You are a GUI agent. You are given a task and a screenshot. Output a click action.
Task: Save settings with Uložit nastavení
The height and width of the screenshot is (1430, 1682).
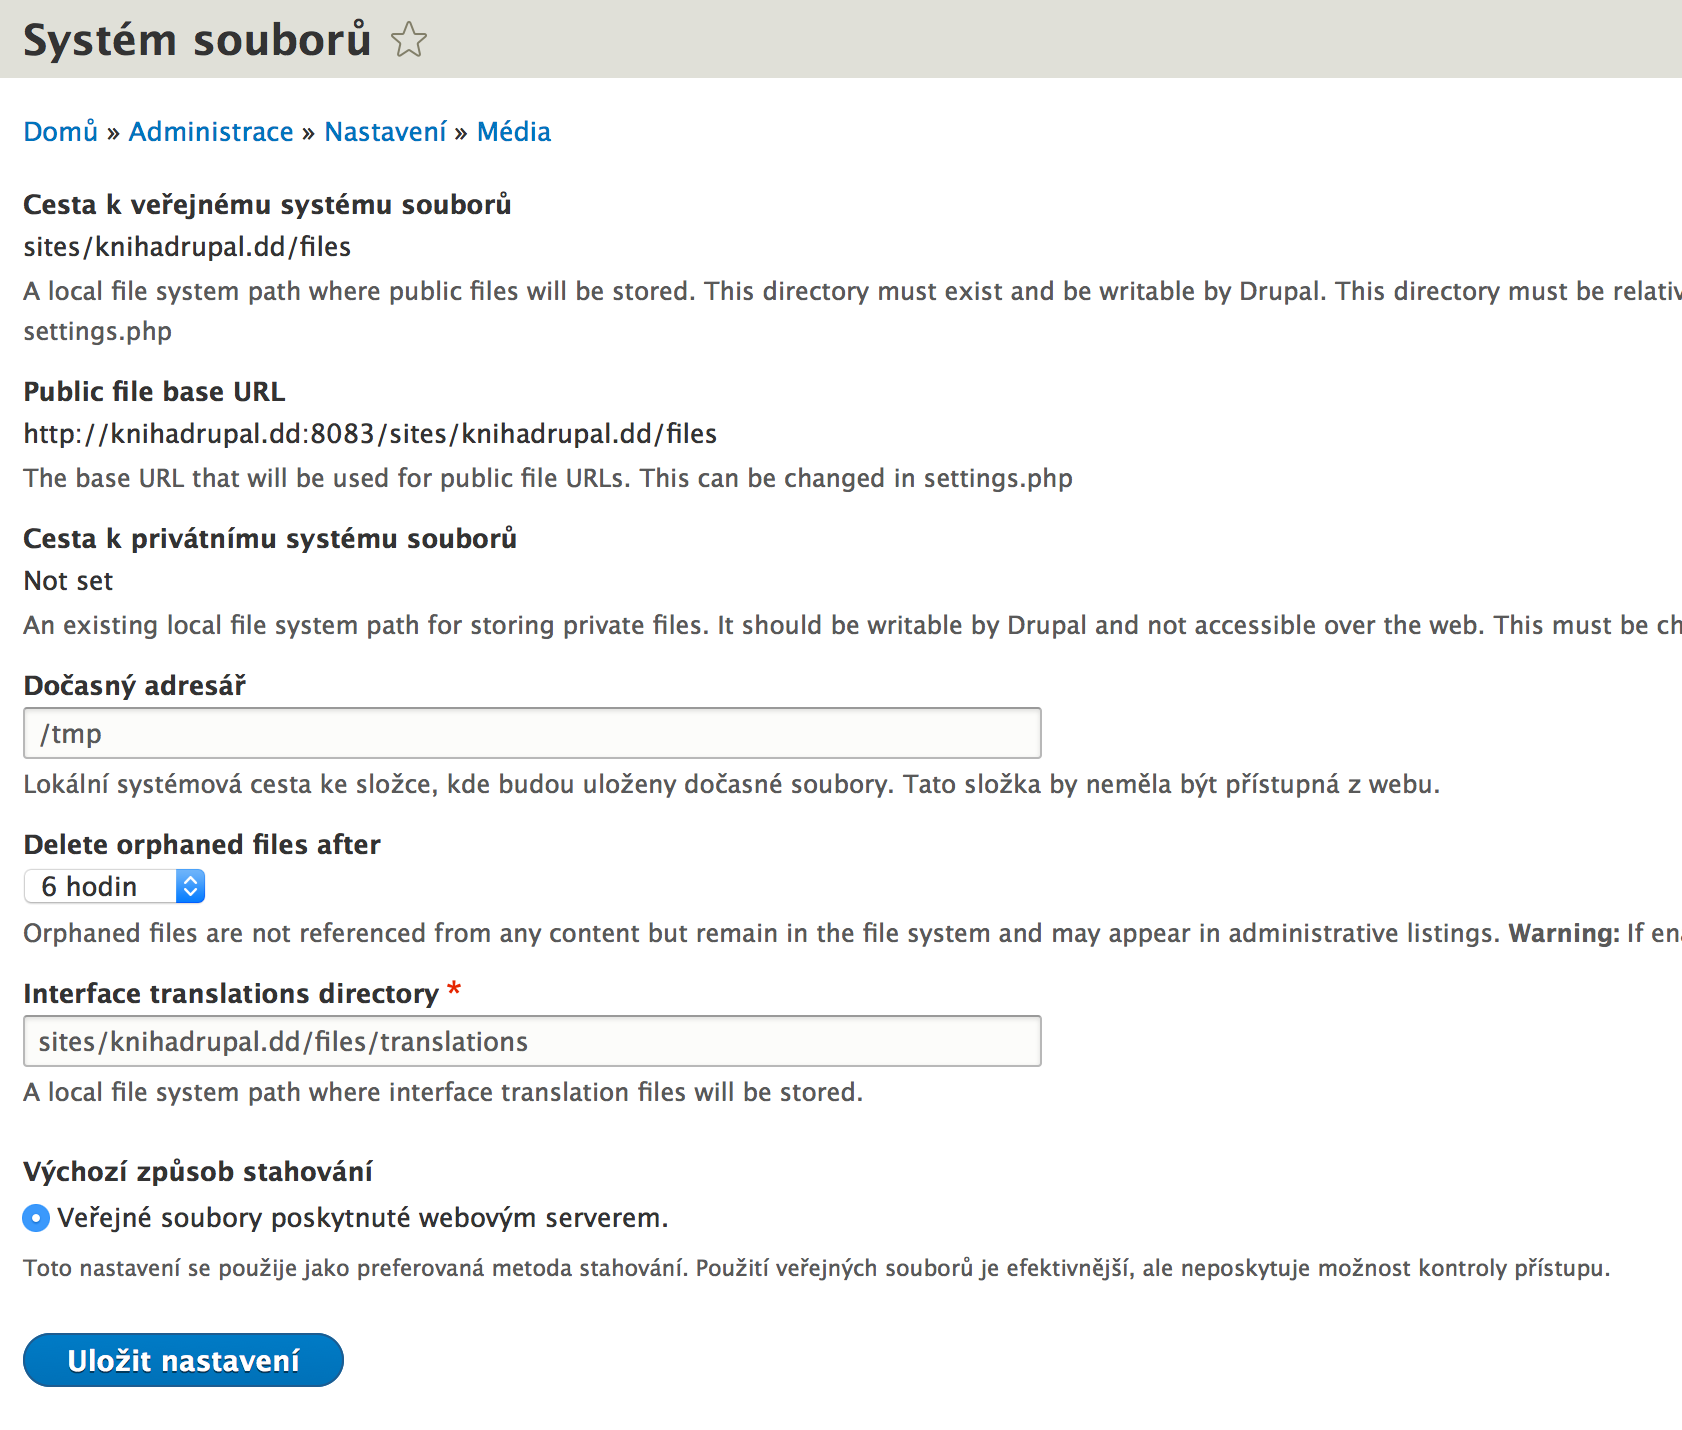tap(183, 1360)
